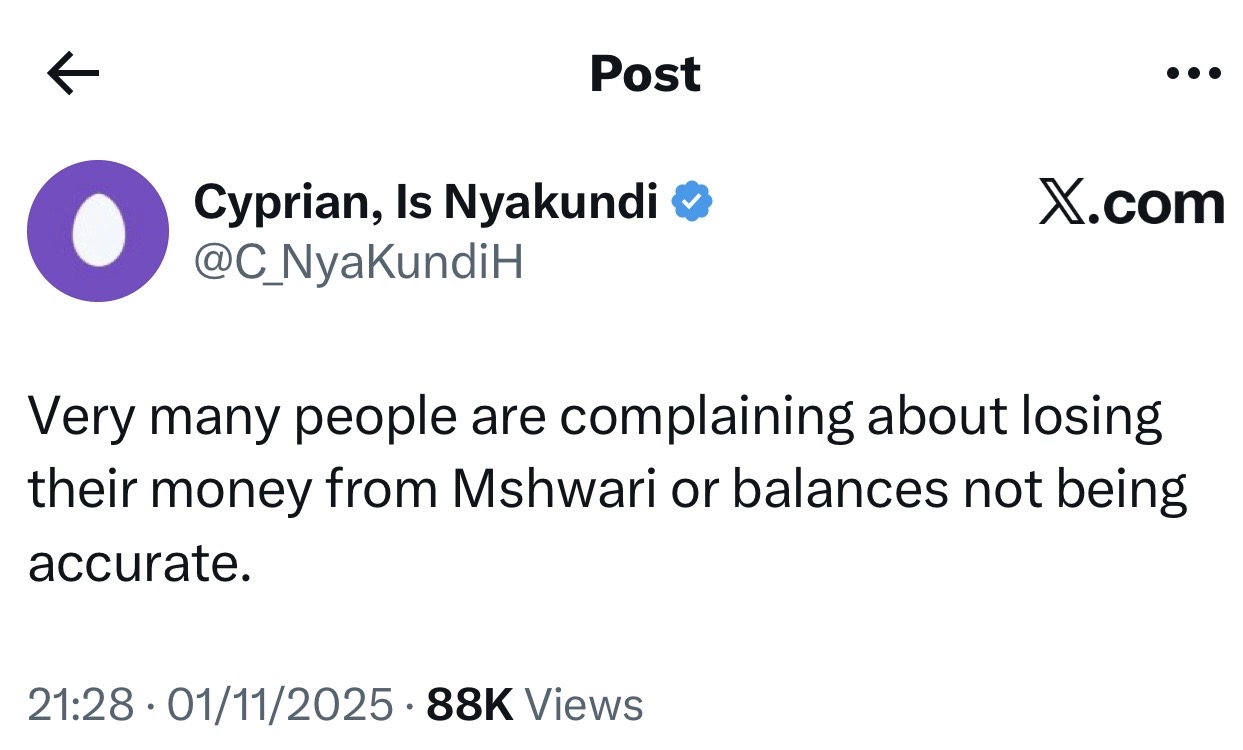Click the 21:28 post time
The width and height of the screenshot is (1243, 750).
point(80,705)
